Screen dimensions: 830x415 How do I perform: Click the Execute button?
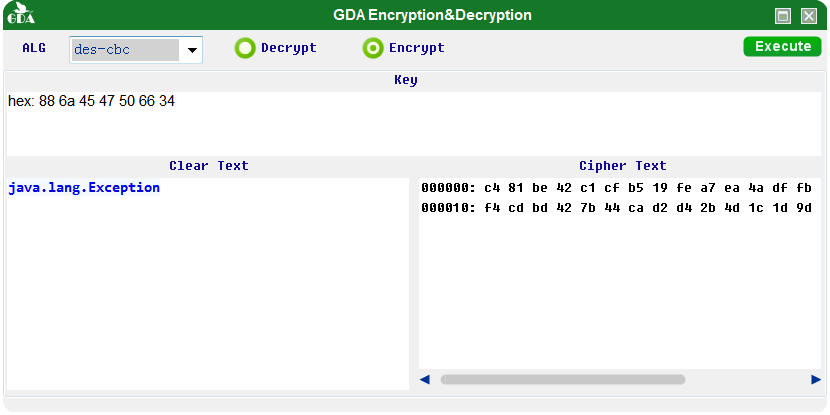pos(782,47)
